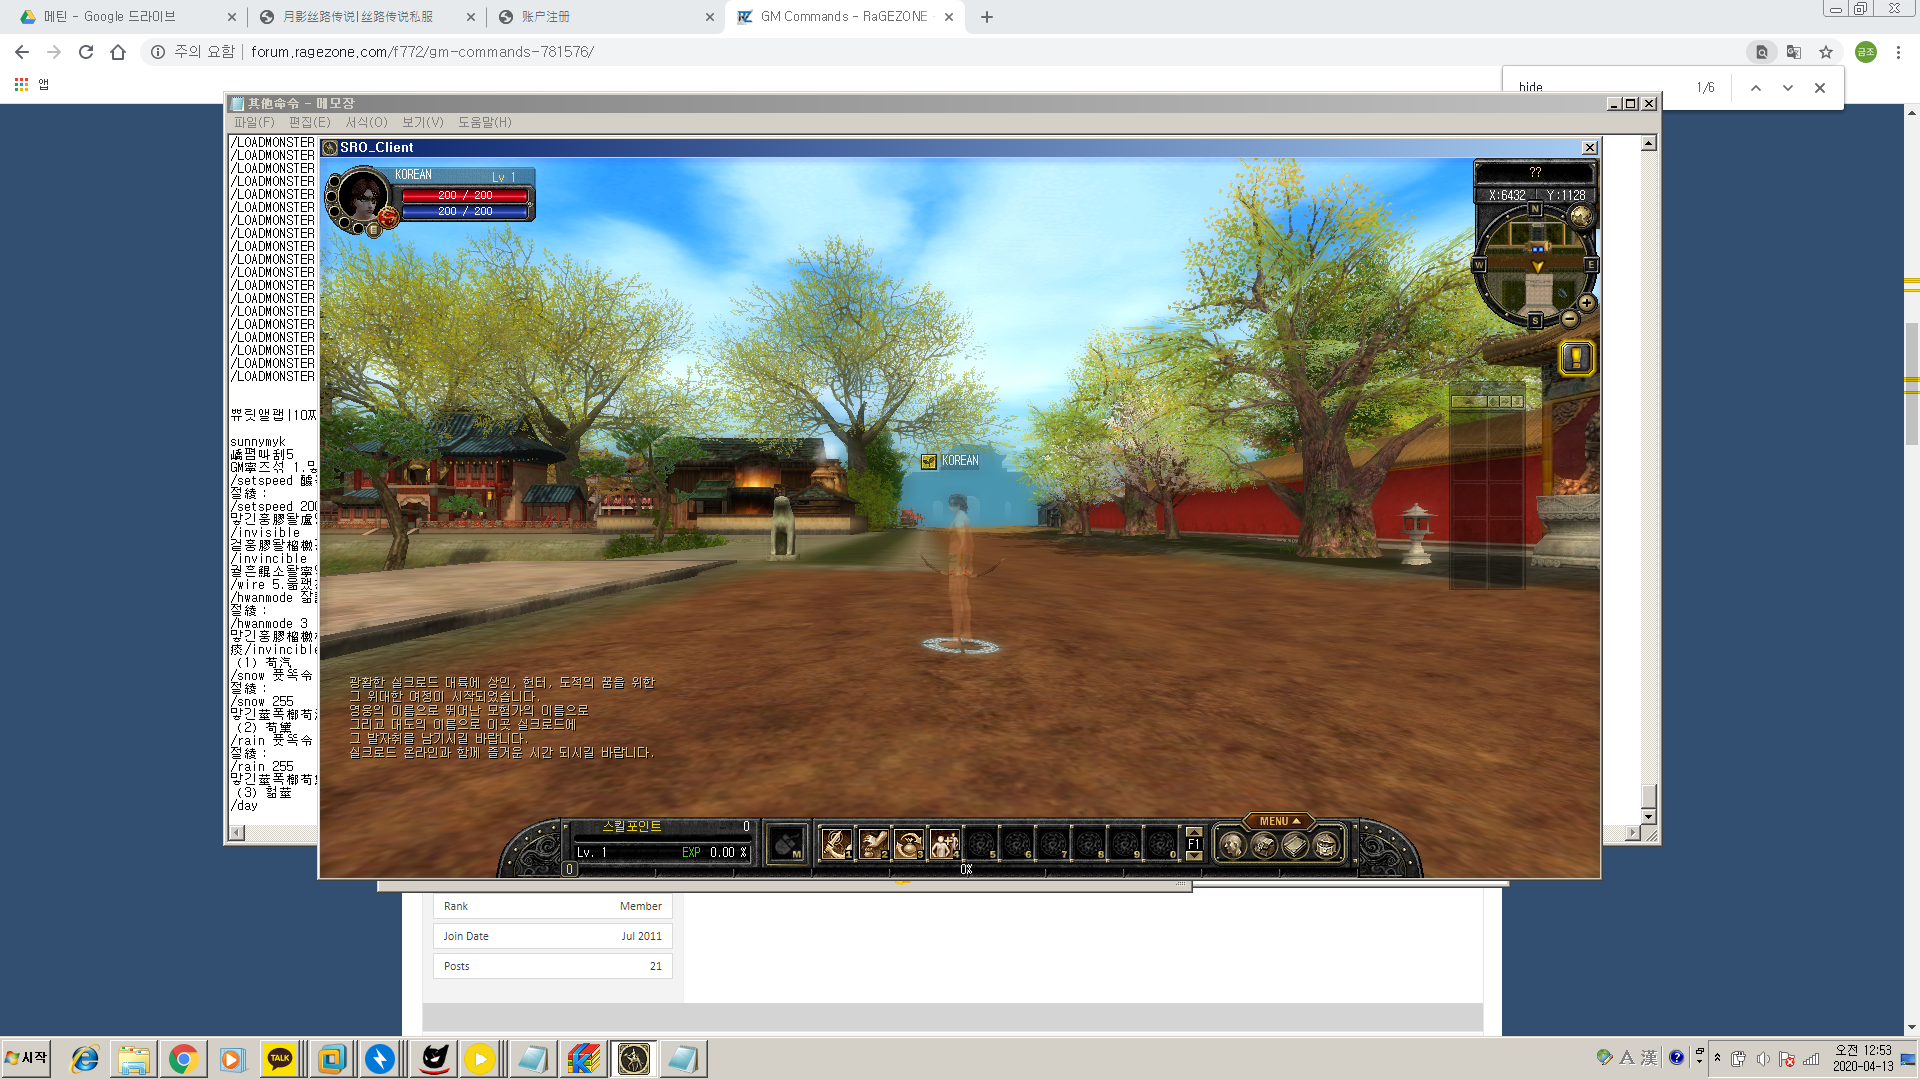Click the browser address bar URL
The height and width of the screenshot is (1080, 1920).
click(422, 52)
